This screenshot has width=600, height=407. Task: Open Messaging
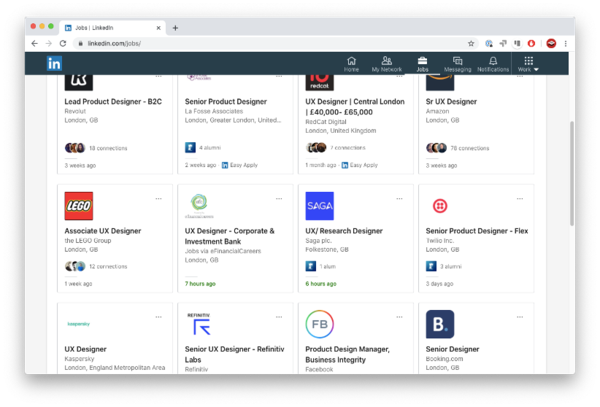[457, 64]
